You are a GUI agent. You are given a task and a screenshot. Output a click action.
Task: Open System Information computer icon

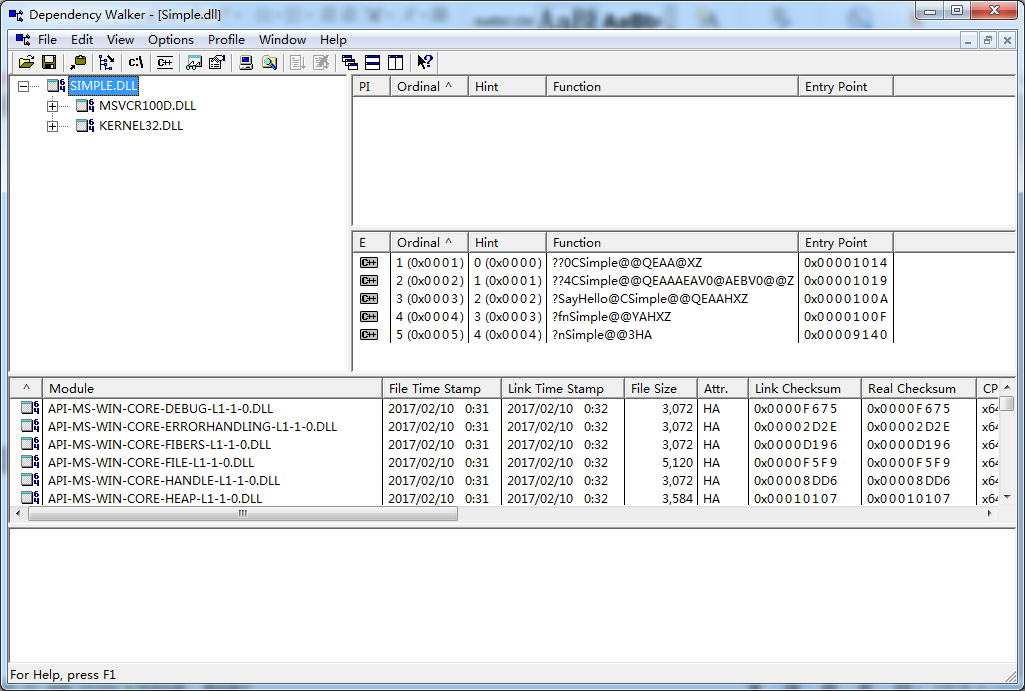coord(246,63)
